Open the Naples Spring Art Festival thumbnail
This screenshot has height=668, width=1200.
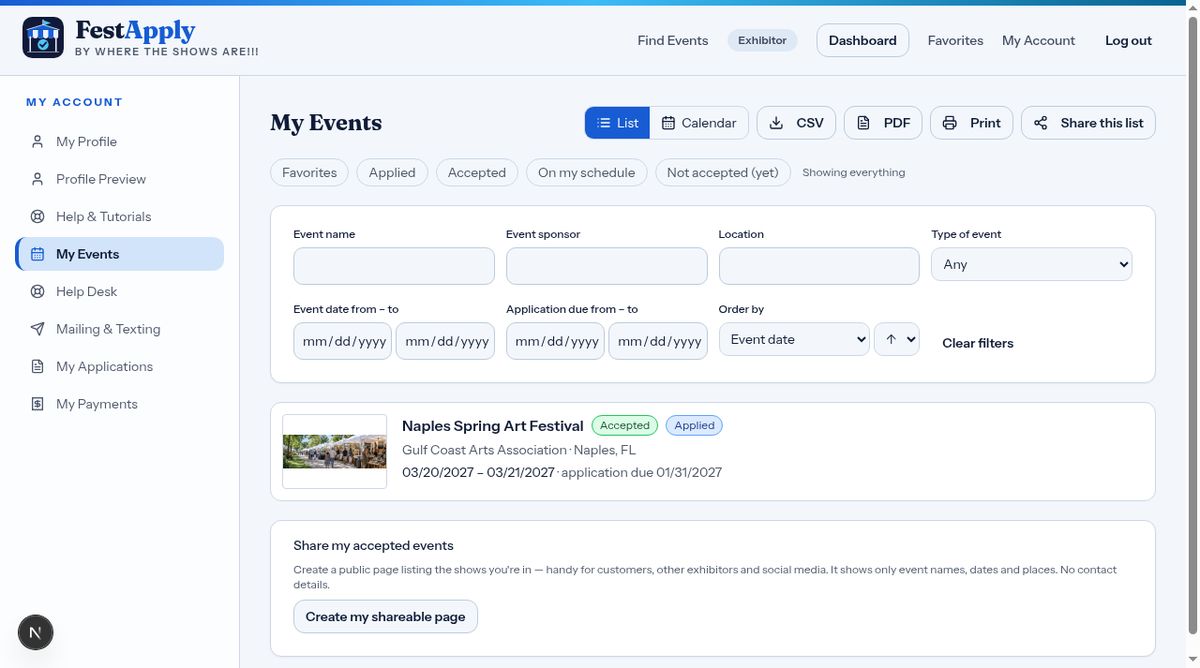click(x=334, y=451)
